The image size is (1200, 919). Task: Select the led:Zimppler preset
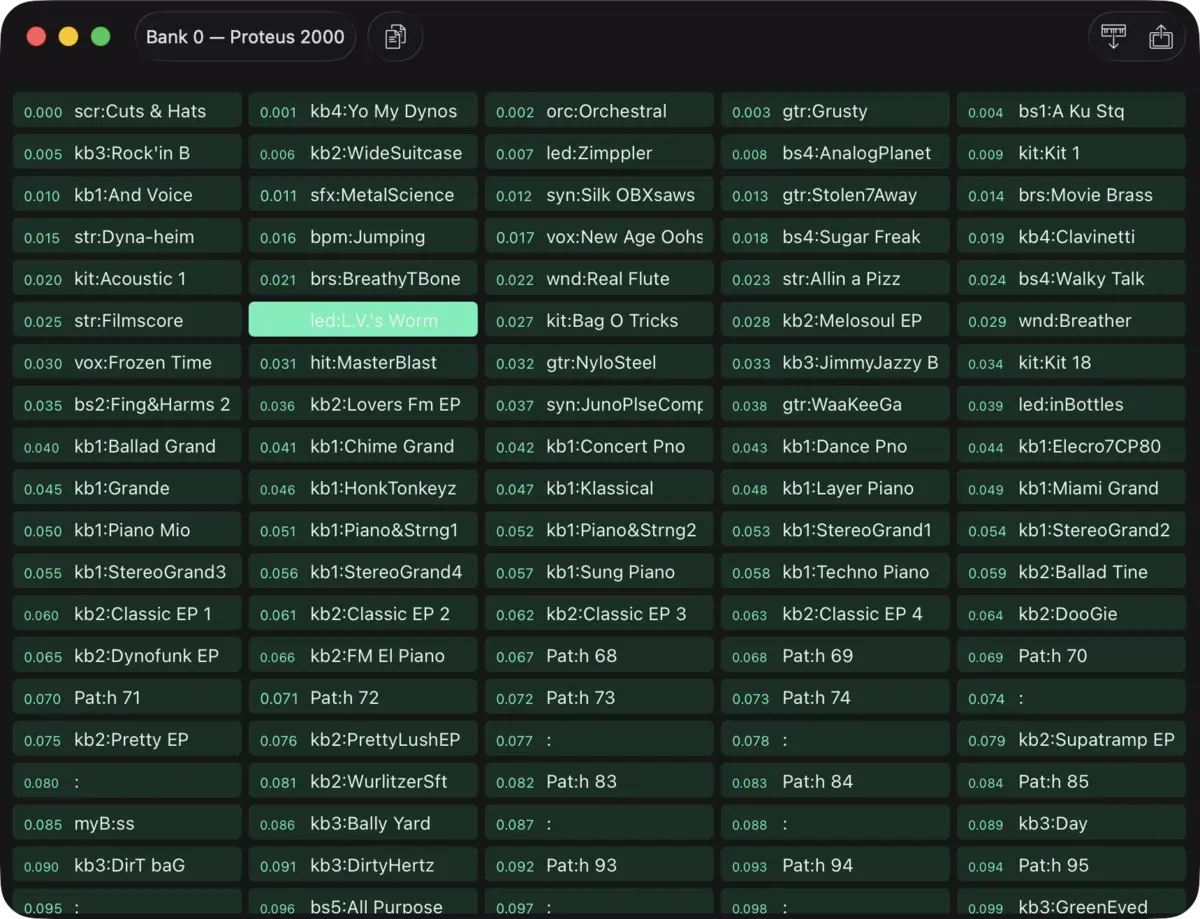point(599,153)
